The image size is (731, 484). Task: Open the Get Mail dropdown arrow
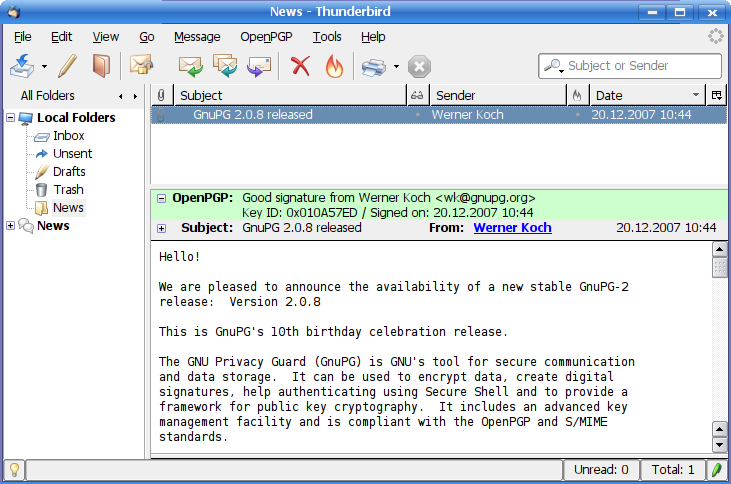[x=44, y=67]
